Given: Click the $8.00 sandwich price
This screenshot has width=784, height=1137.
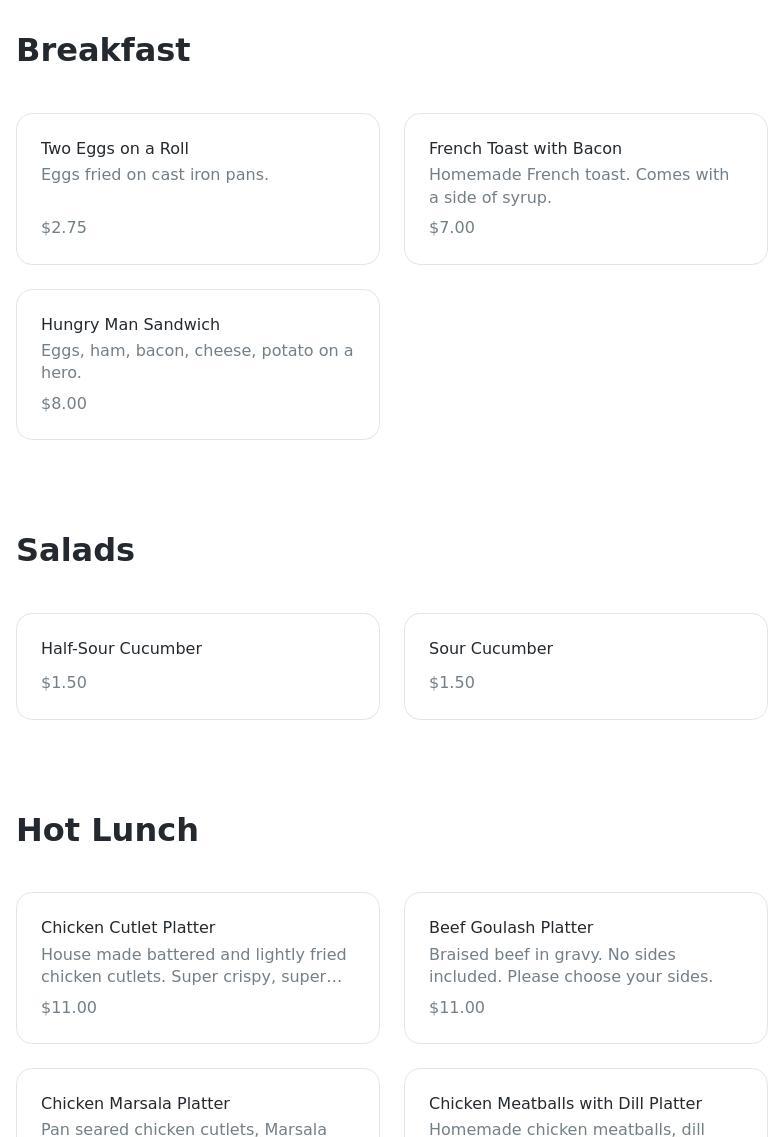Looking at the screenshot, I should pos(64,404).
